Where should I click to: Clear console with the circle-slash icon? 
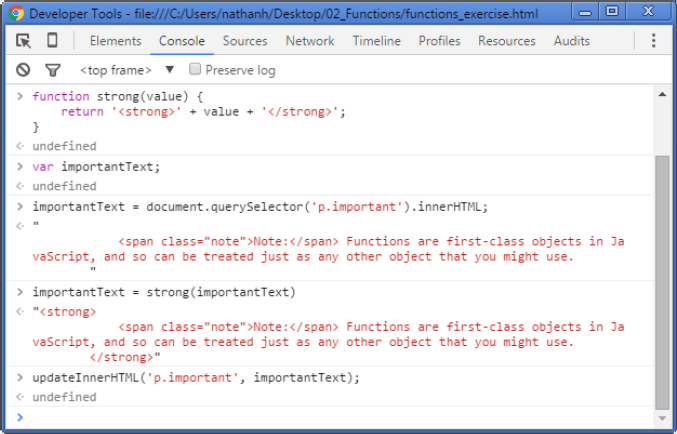(x=23, y=70)
